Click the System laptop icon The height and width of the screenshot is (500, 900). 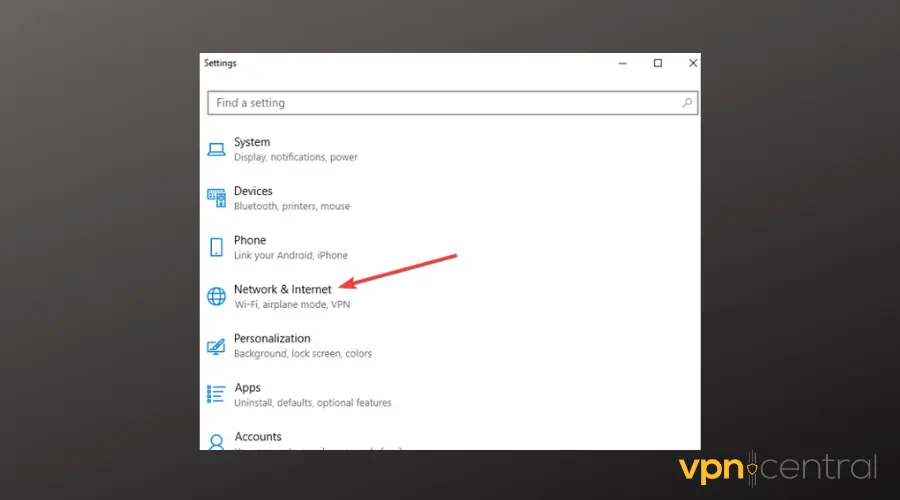[216, 149]
